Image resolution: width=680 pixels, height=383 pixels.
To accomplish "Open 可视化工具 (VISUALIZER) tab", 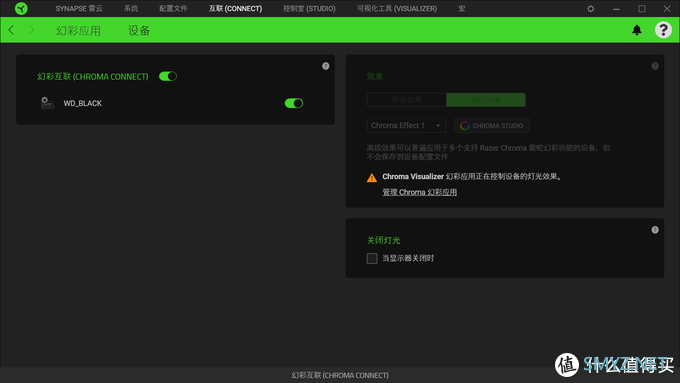I will pos(397,9).
